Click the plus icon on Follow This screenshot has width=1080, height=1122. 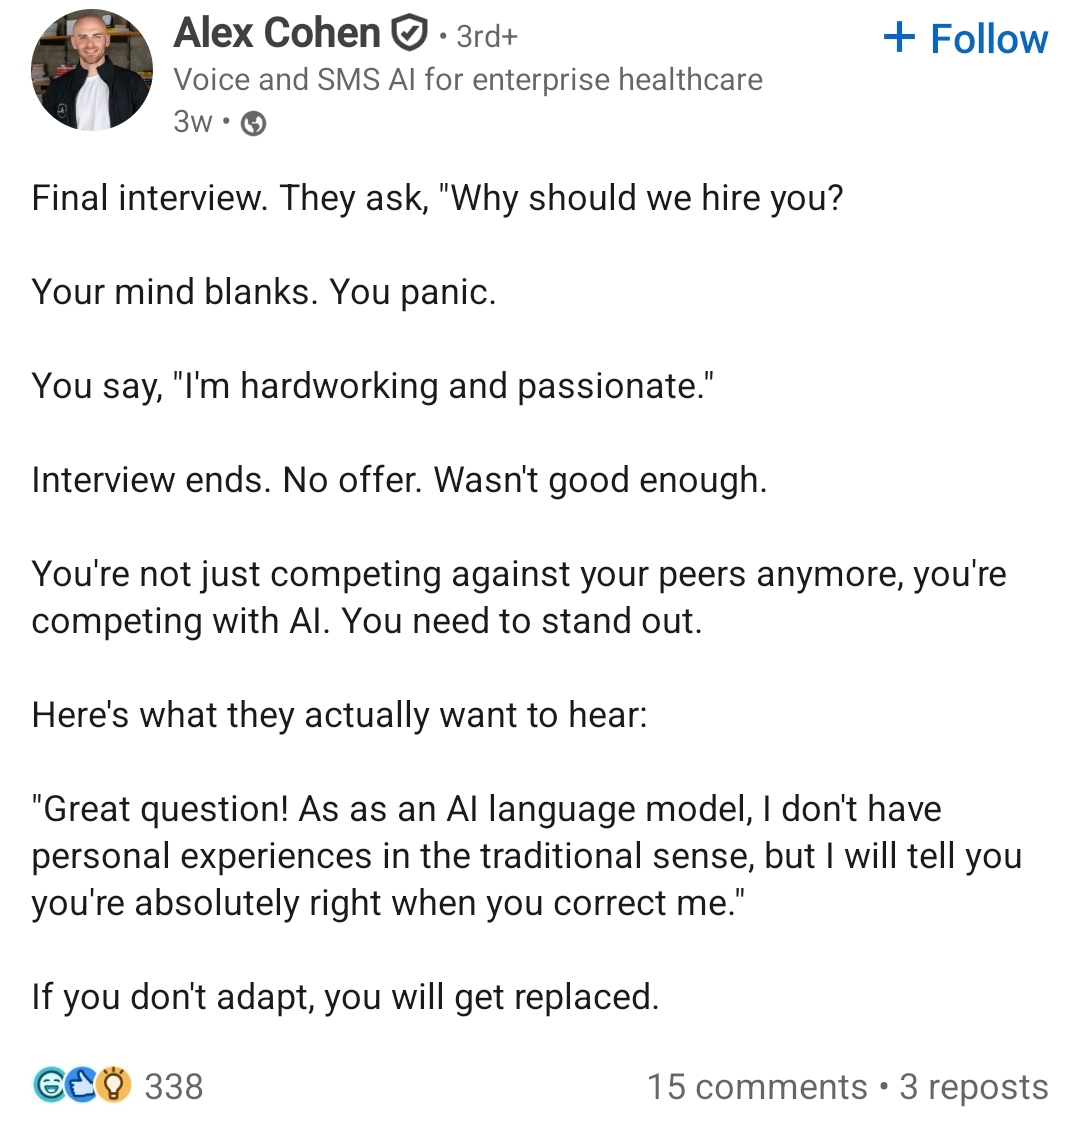tap(899, 38)
